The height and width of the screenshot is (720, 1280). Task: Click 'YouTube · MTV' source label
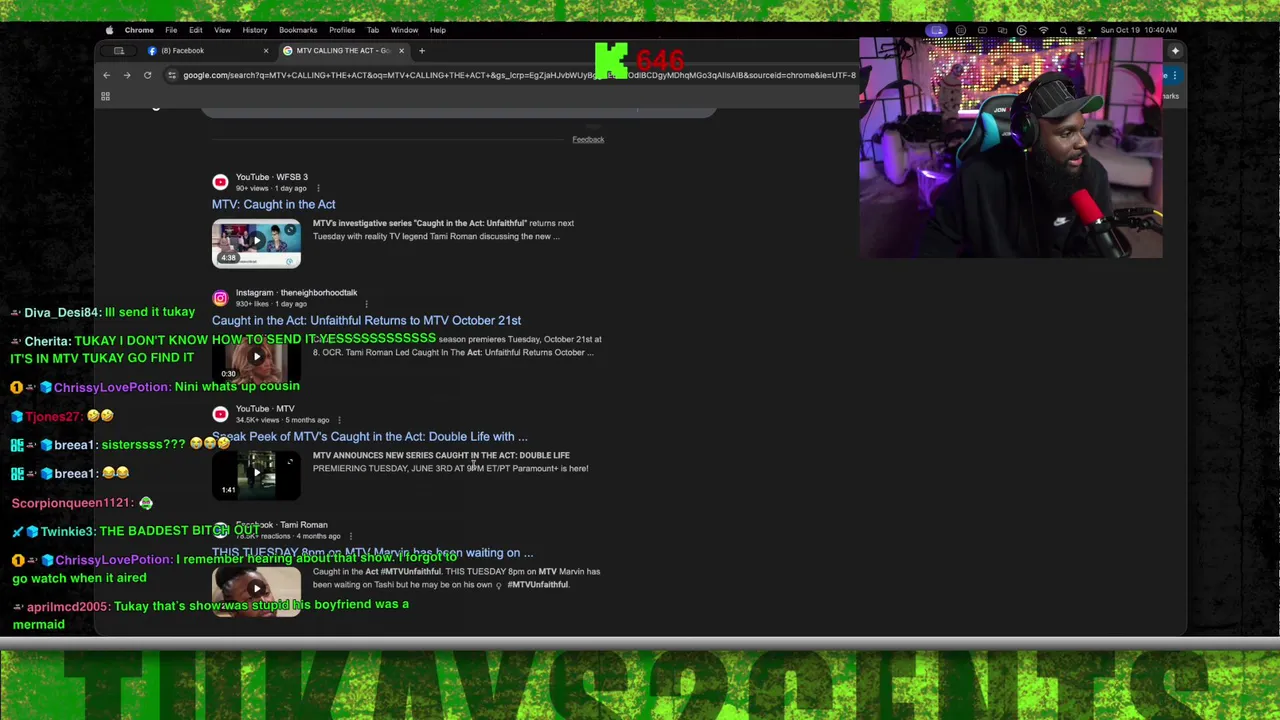coord(265,409)
